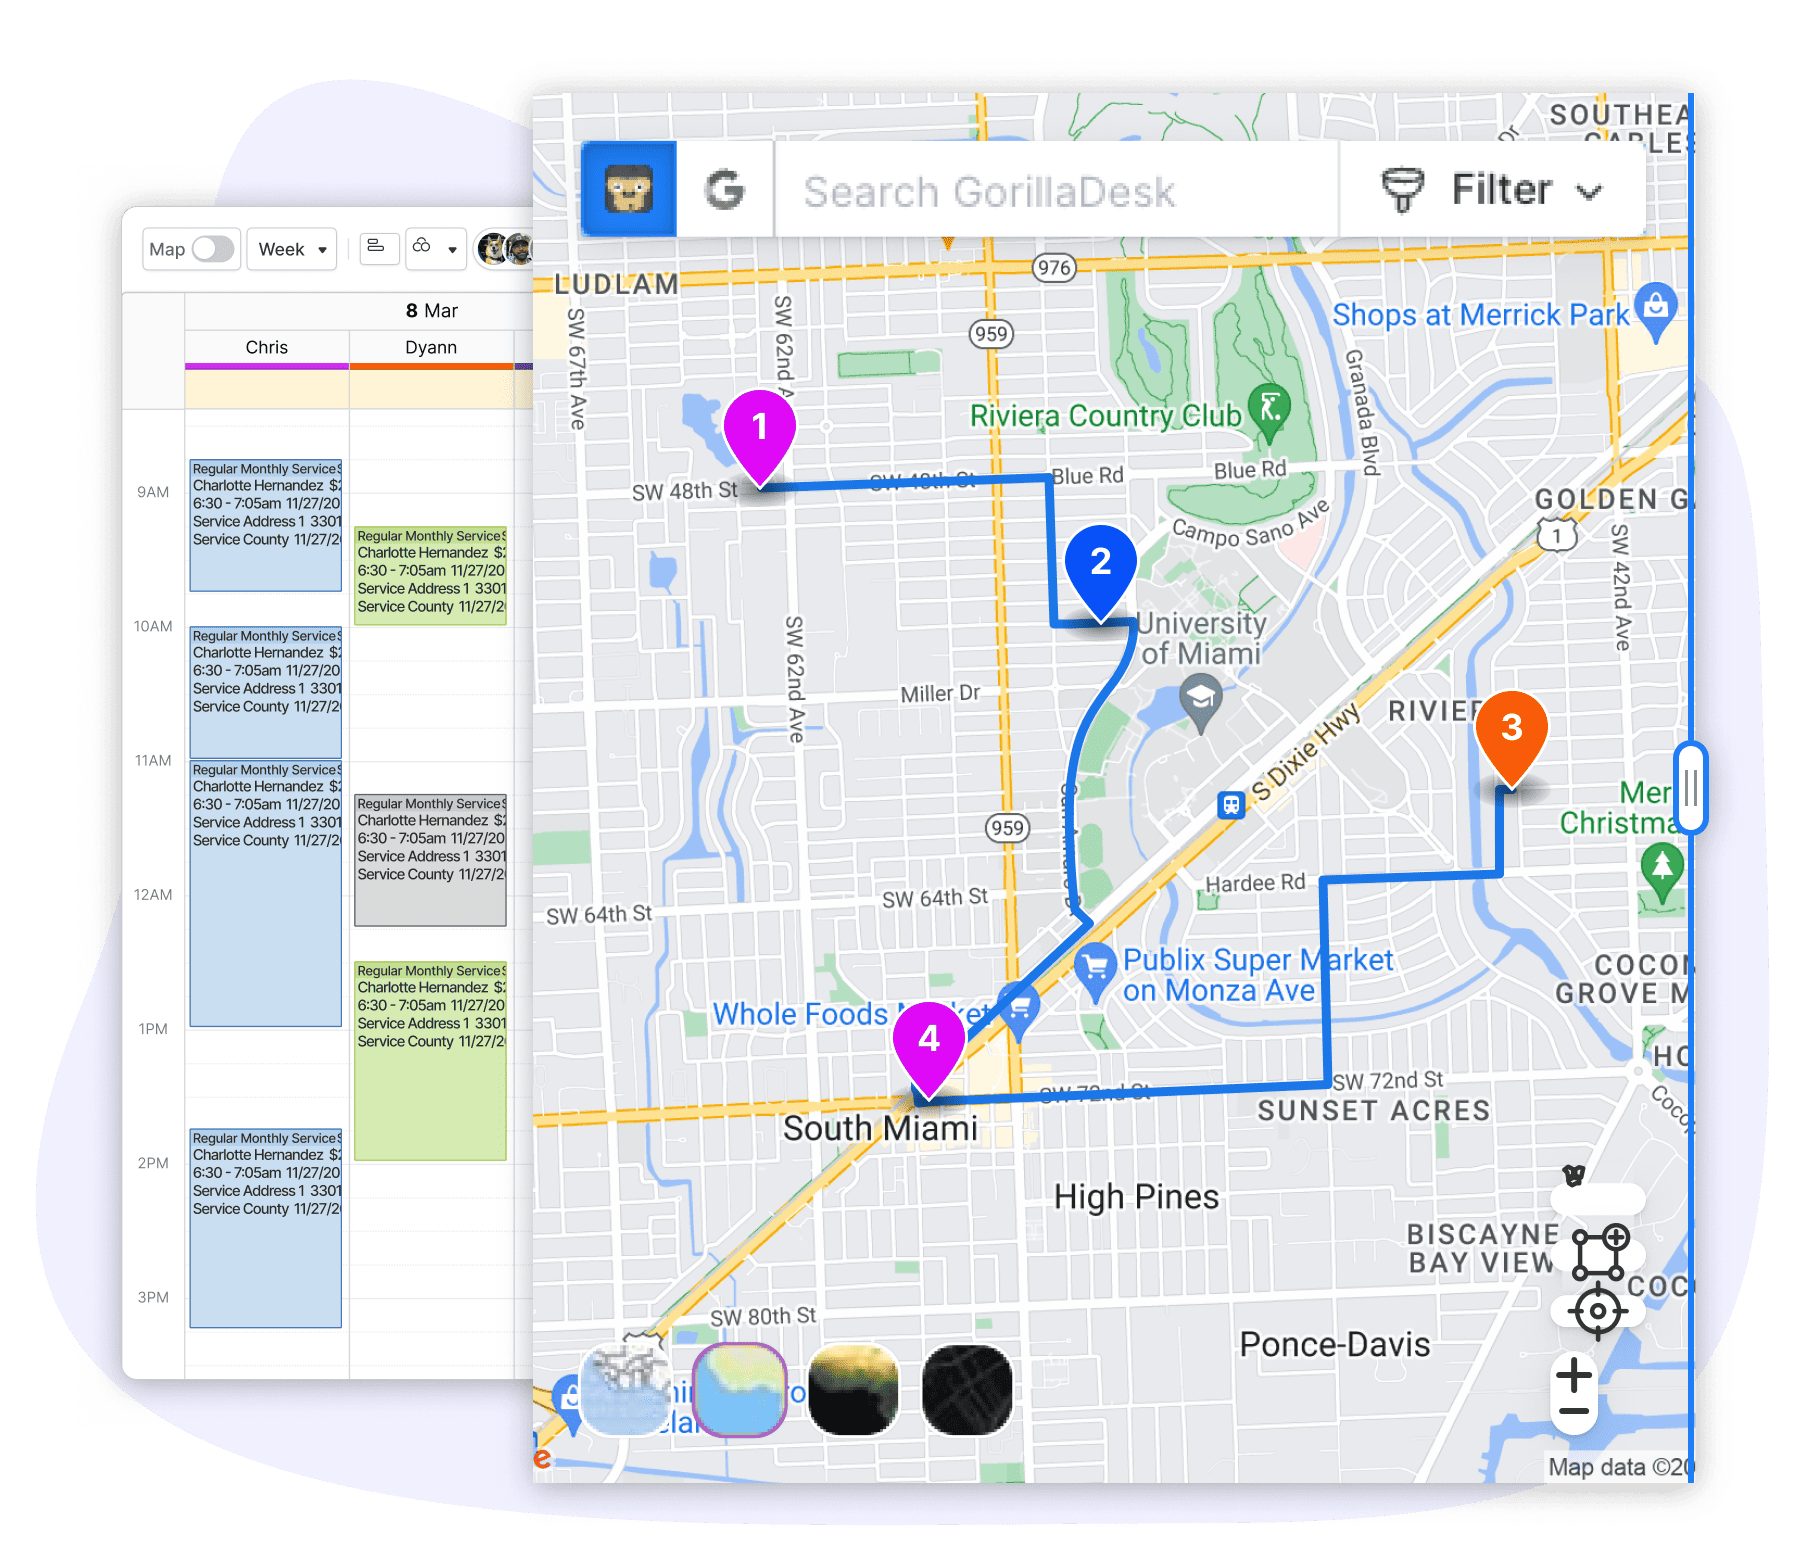Click the 9AM time label
Viewport: 1812px width, 1560px height.
tap(153, 492)
